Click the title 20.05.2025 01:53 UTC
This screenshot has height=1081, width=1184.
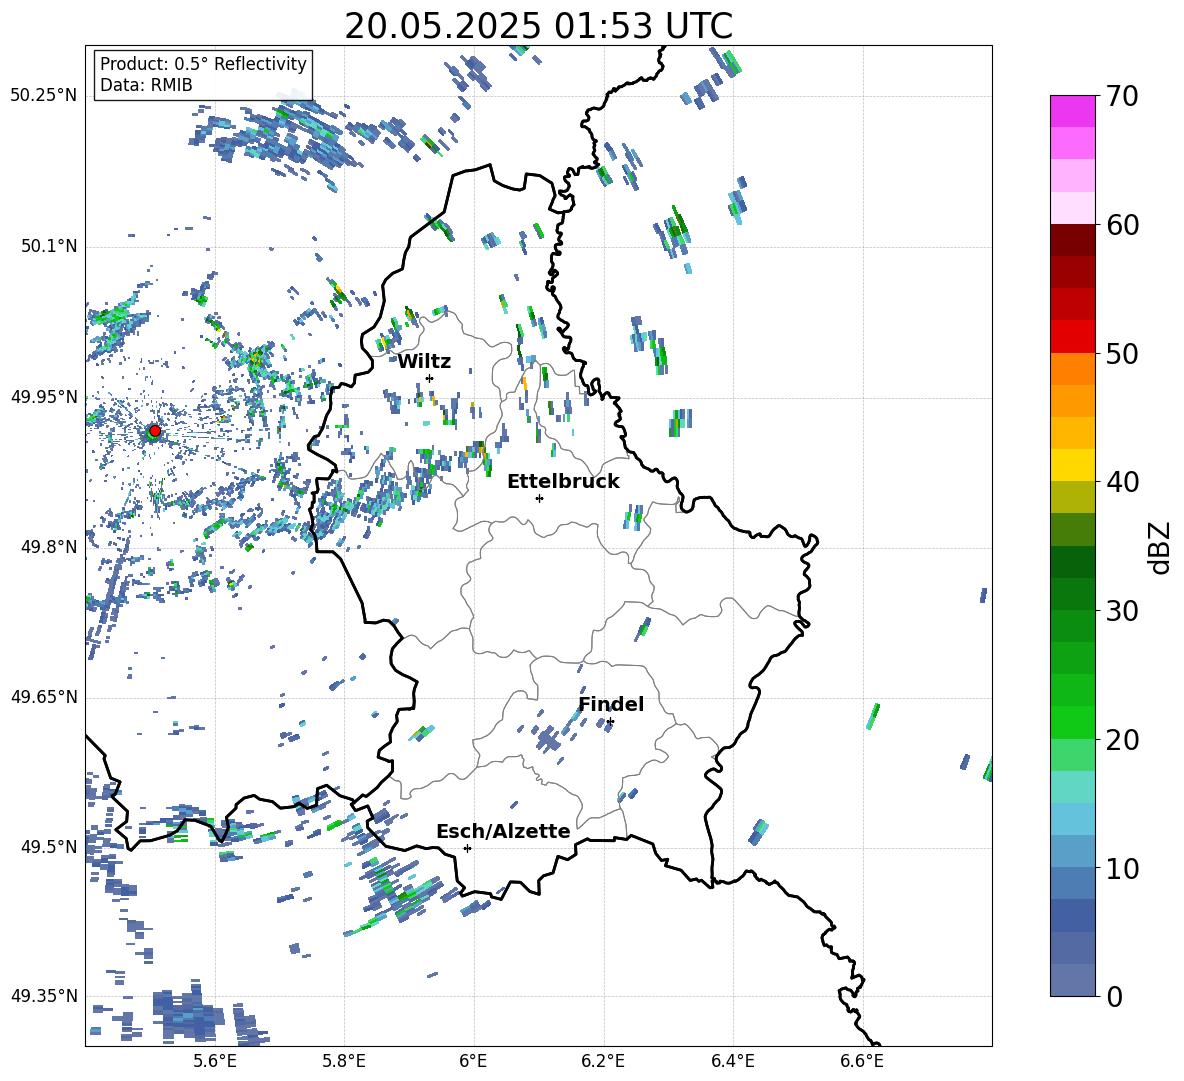pyautogui.click(x=538, y=26)
